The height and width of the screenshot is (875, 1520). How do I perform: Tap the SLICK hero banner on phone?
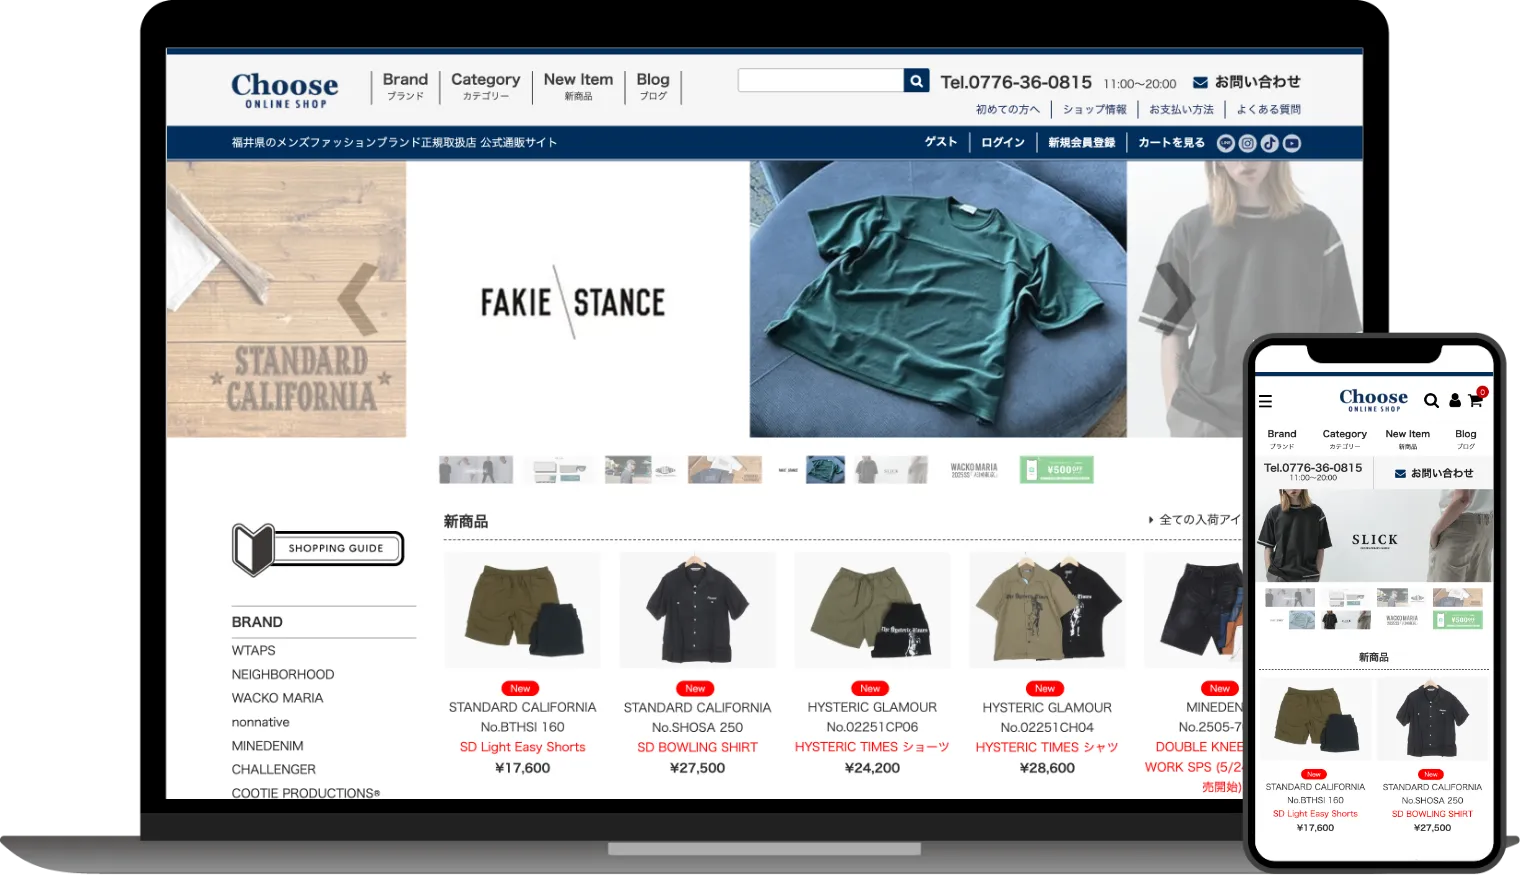click(1374, 536)
